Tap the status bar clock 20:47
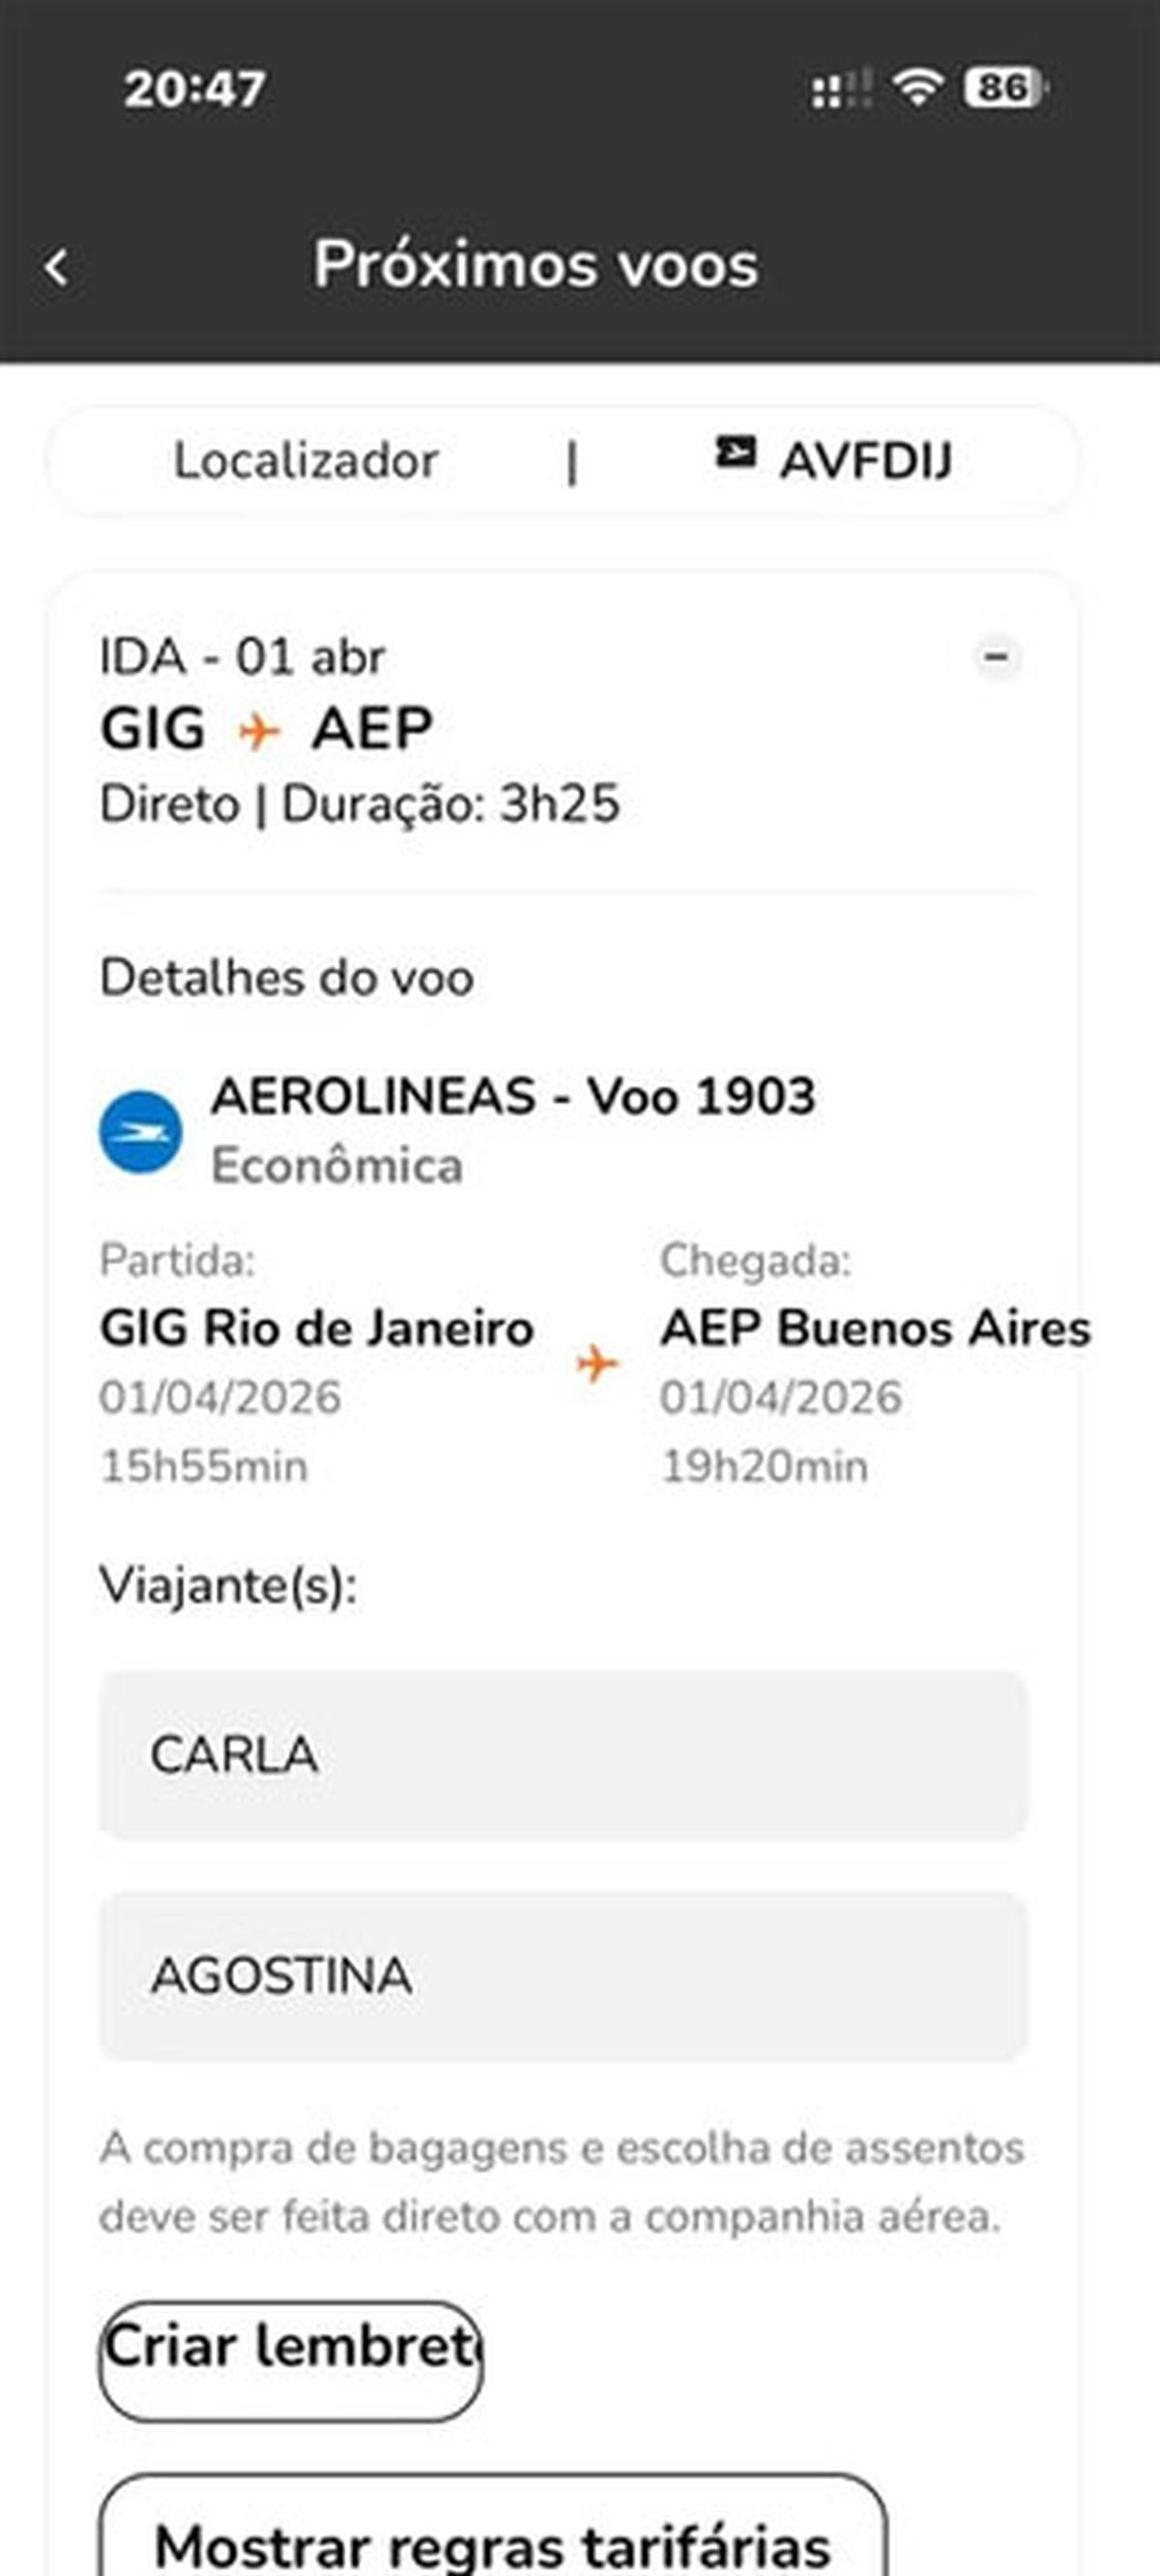The width and height of the screenshot is (1160, 2576). pyautogui.click(x=194, y=89)
